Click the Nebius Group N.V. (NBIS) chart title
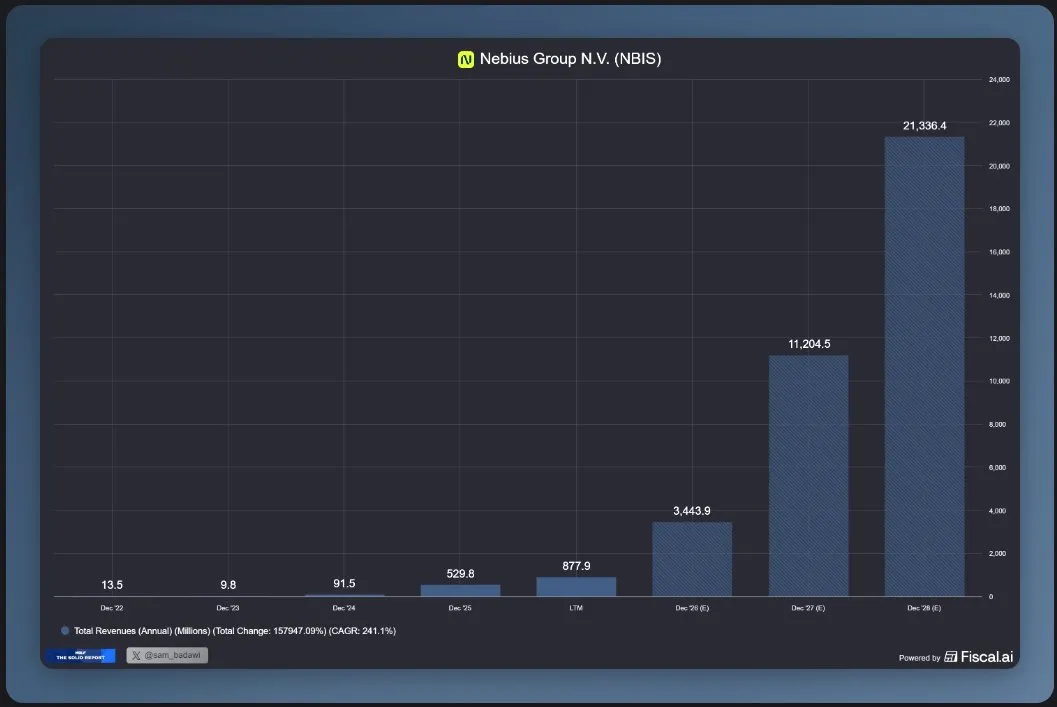1057x707 pixels. click(570, 59)
